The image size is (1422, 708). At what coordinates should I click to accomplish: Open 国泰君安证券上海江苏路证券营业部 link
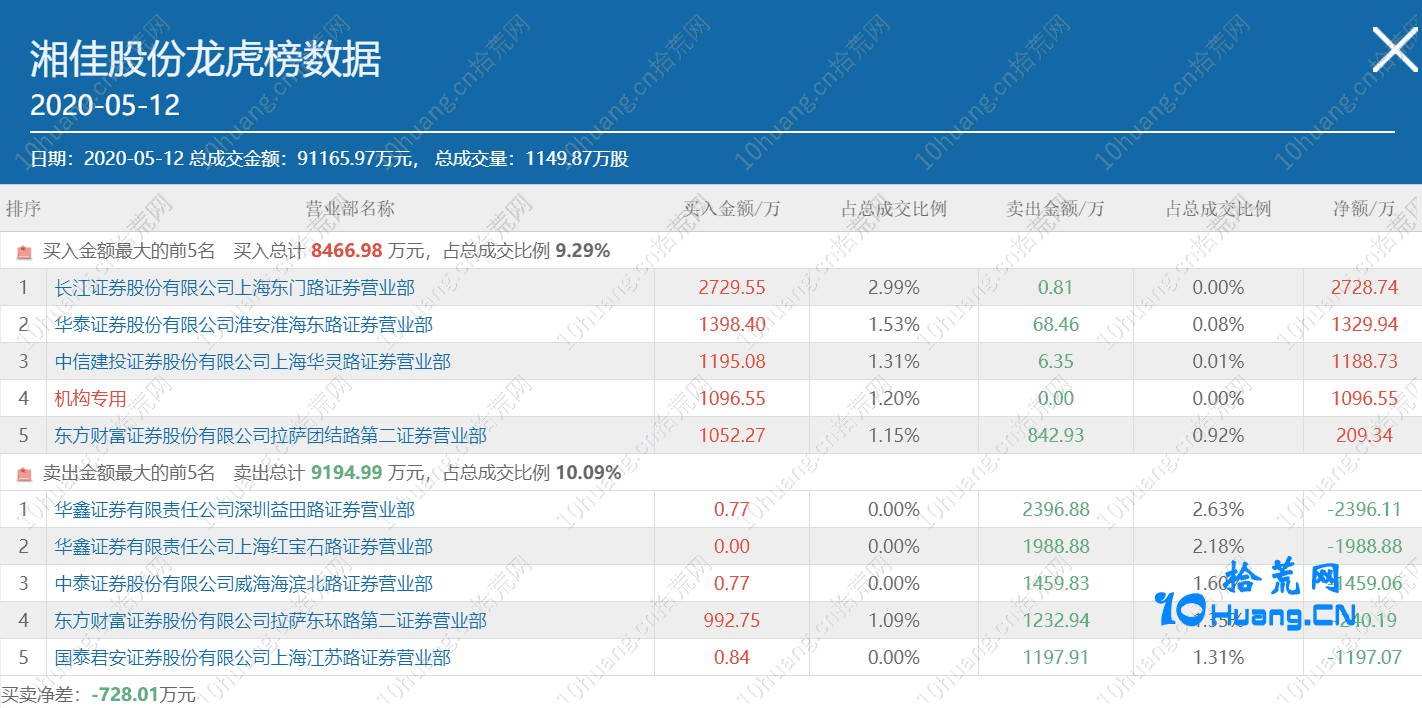[x=252, y=658]
